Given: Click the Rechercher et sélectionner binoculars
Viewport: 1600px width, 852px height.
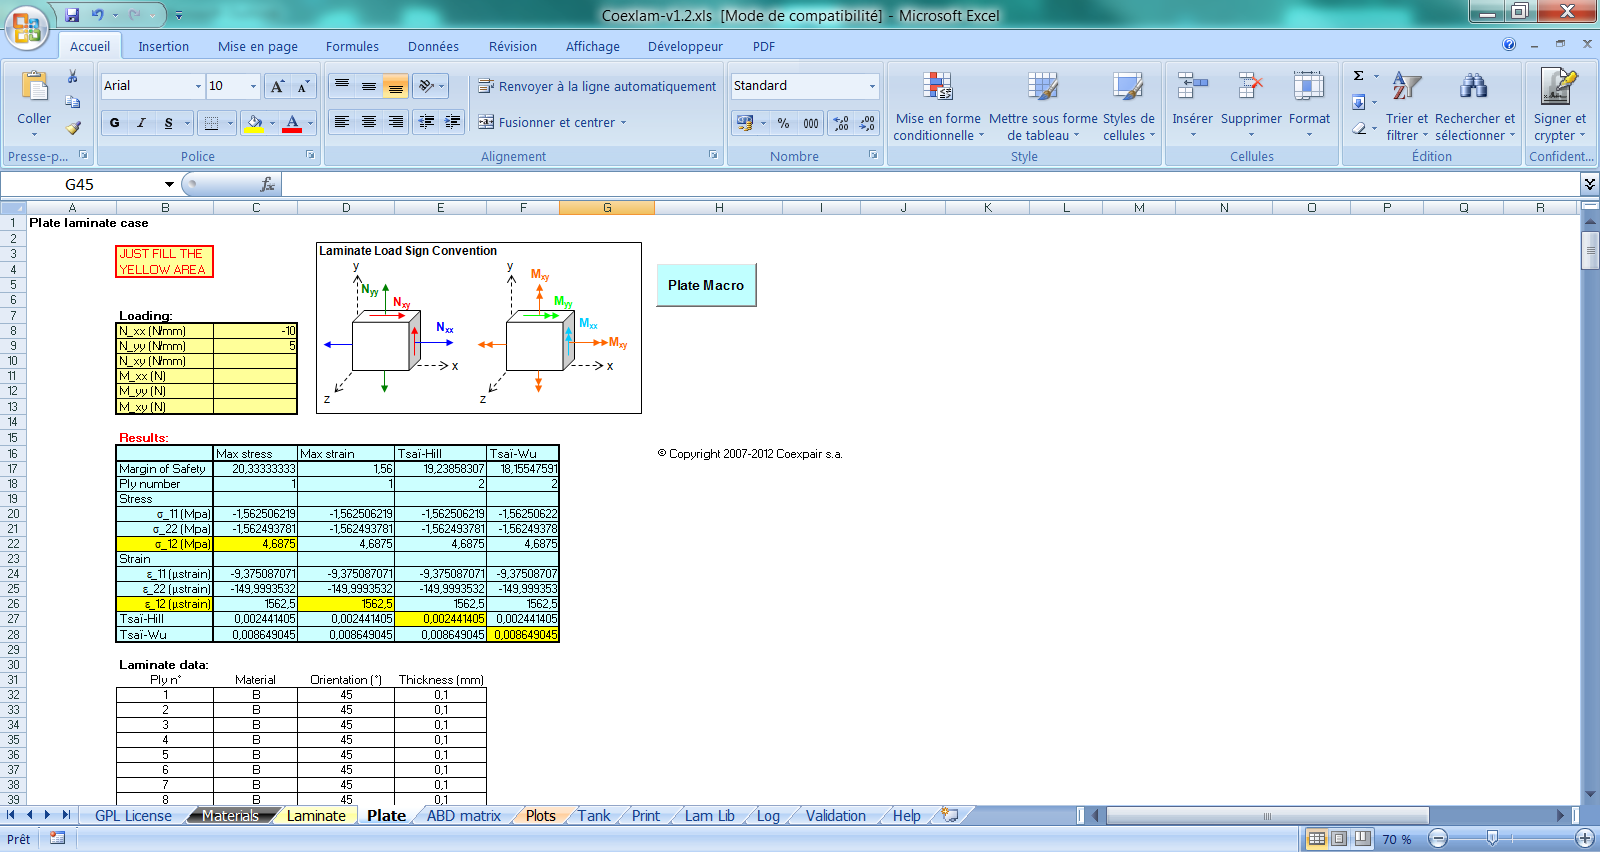Looking at the screenshot, I should point(1473,88).
